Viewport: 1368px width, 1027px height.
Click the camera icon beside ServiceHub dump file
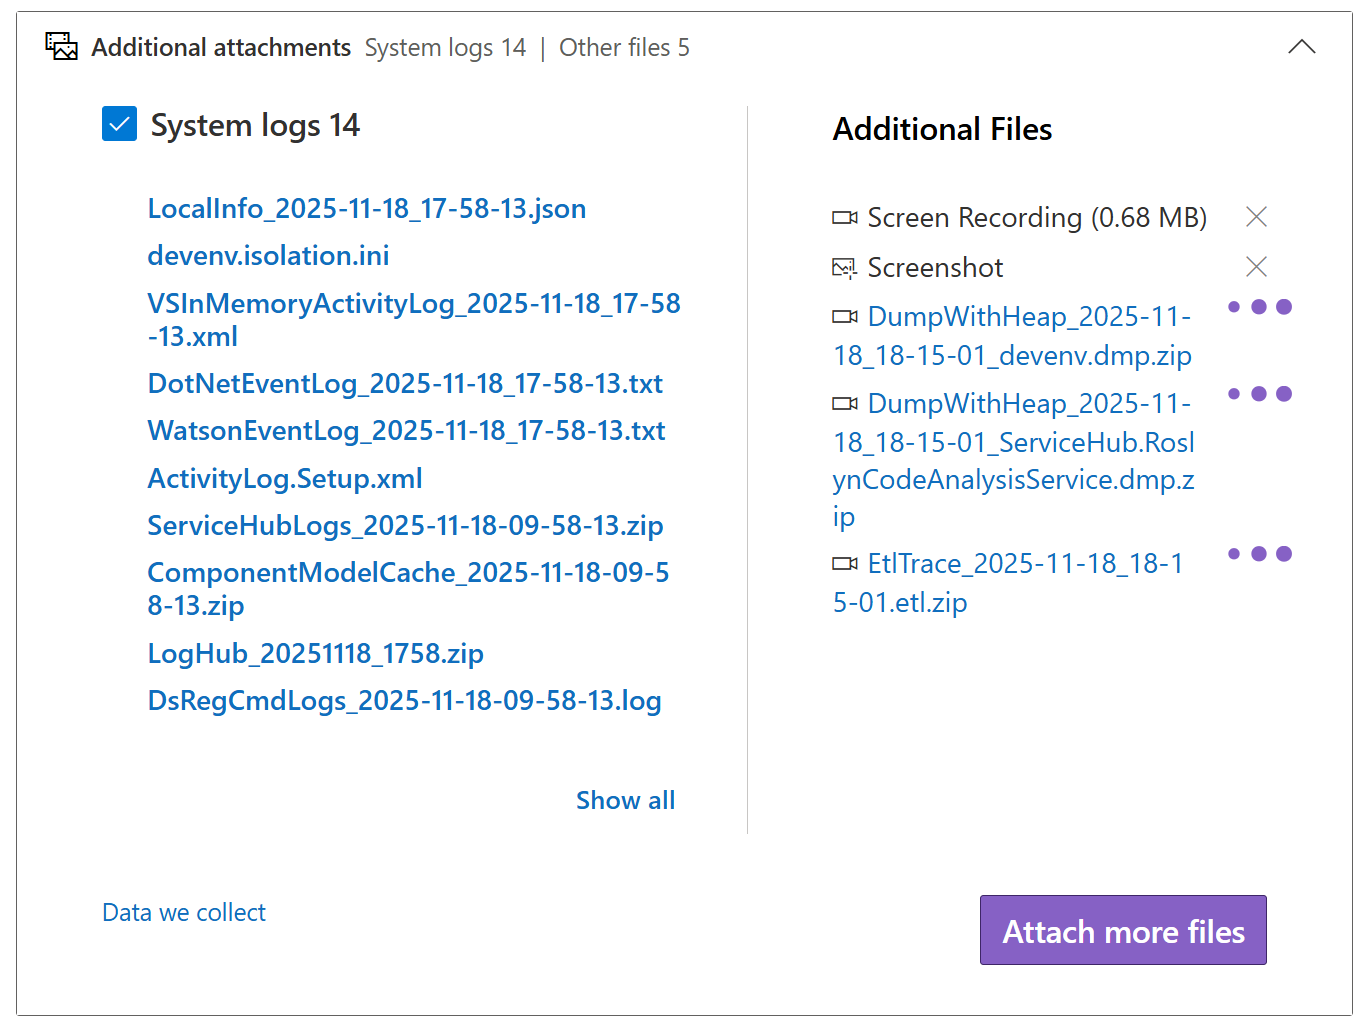click(844, 403)
